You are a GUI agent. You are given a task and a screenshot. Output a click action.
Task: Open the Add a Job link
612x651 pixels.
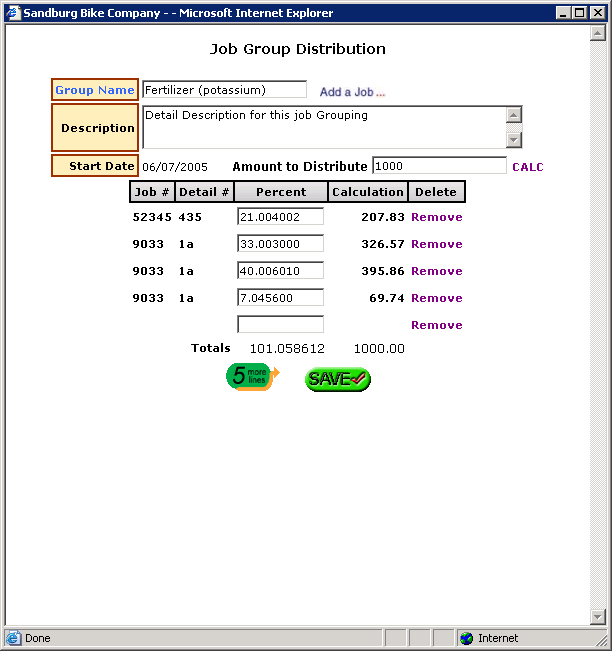coord(352,92)
